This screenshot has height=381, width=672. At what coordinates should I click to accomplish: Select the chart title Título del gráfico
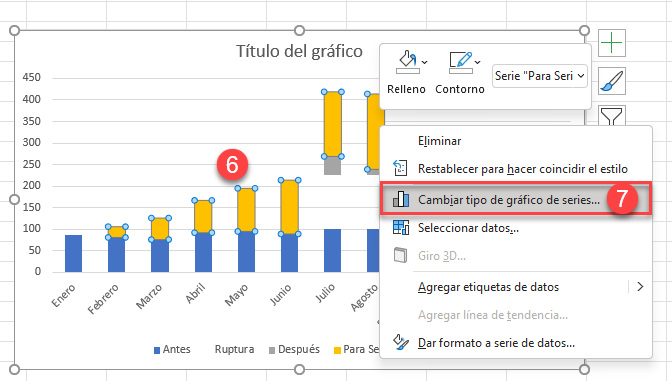coord(300,51)
